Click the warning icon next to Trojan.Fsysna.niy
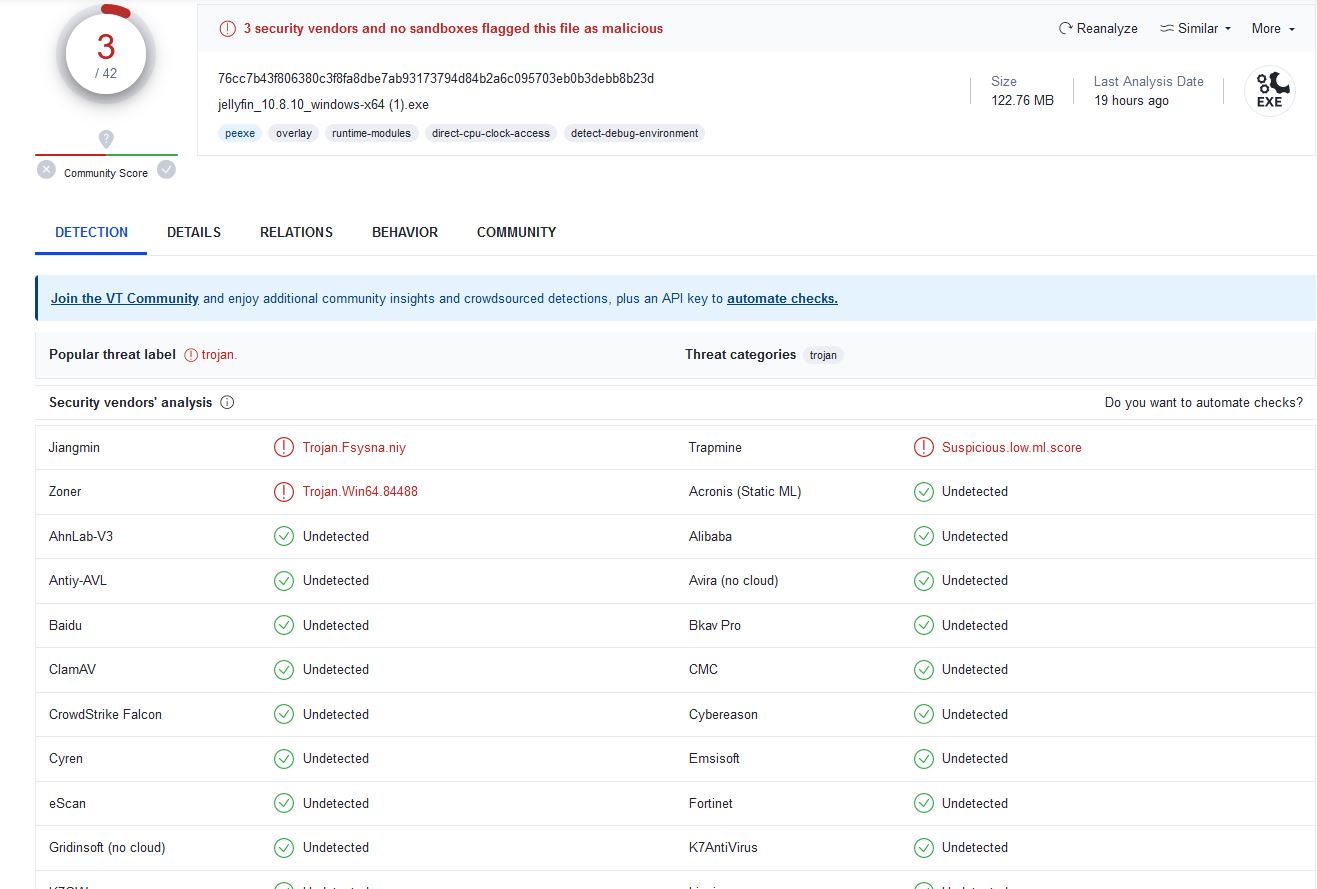 [x=284, y=448]
